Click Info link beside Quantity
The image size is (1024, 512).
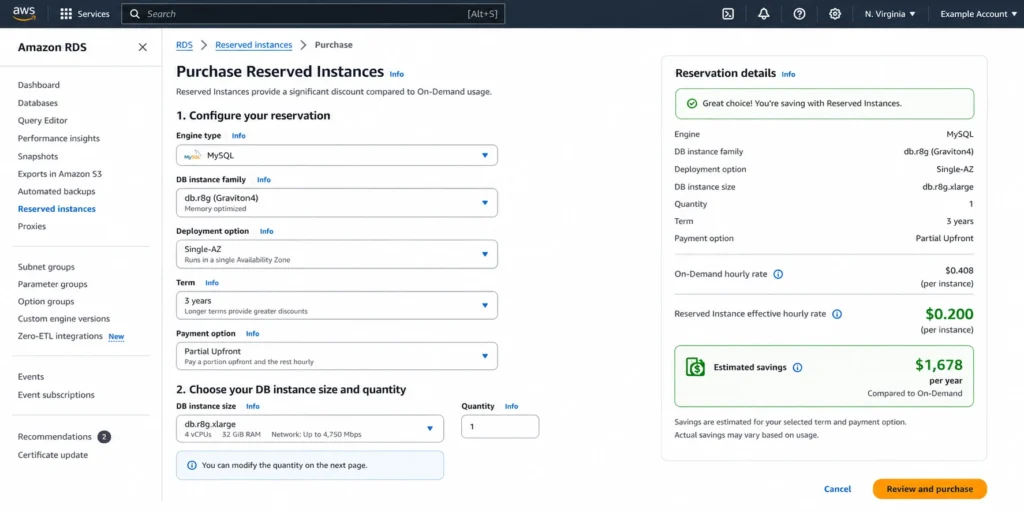(511, 406)
